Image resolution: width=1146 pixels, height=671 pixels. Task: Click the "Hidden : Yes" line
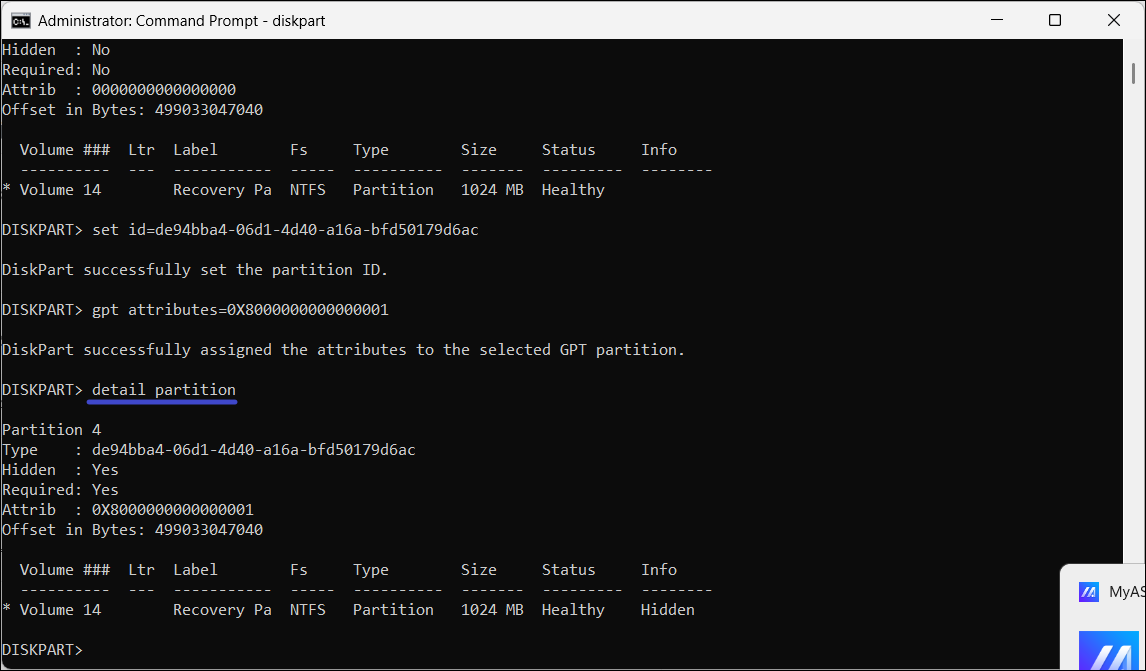coord(60,470)
